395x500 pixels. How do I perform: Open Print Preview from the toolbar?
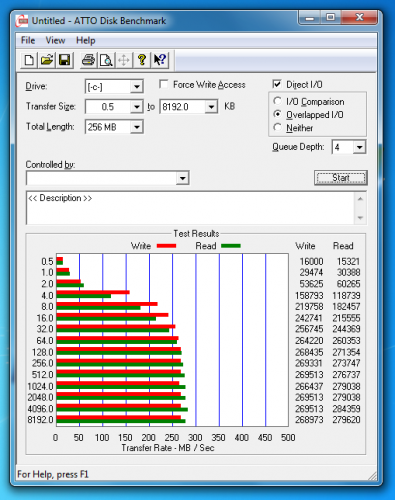pyautogui.click(x=106, y=60)
